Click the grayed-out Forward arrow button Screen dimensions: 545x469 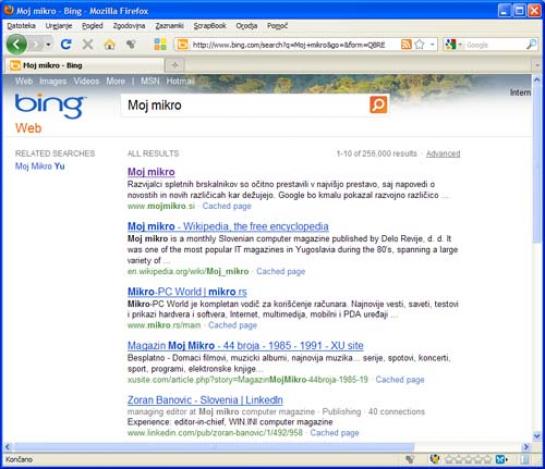(x=35, y=45)
